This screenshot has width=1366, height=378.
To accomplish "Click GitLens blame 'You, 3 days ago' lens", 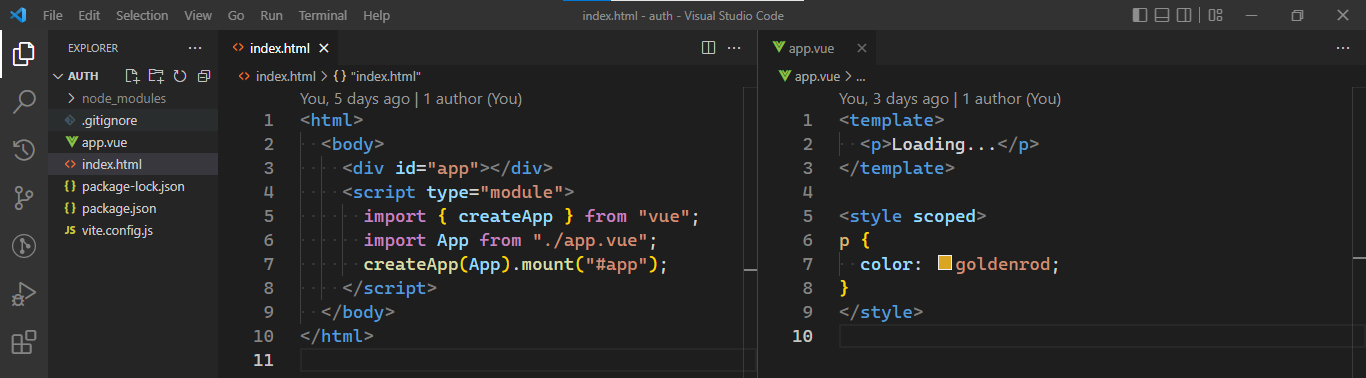I will click(894, 99).
